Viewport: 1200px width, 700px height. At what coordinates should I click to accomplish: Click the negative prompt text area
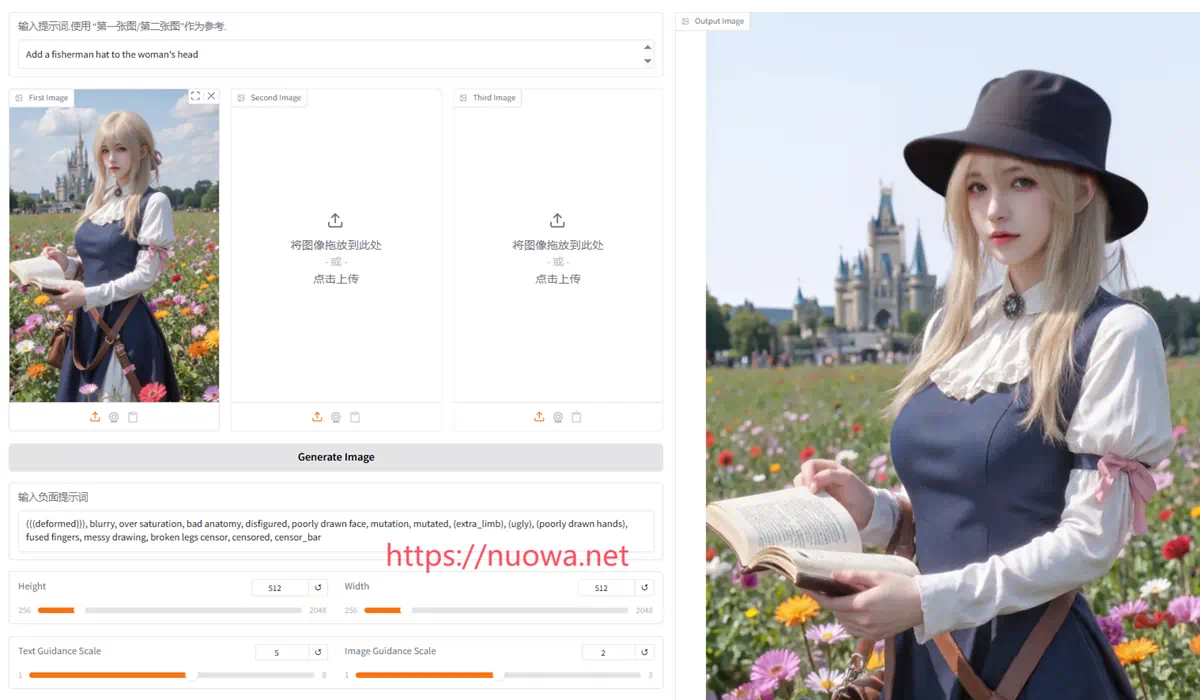(336, 531)
